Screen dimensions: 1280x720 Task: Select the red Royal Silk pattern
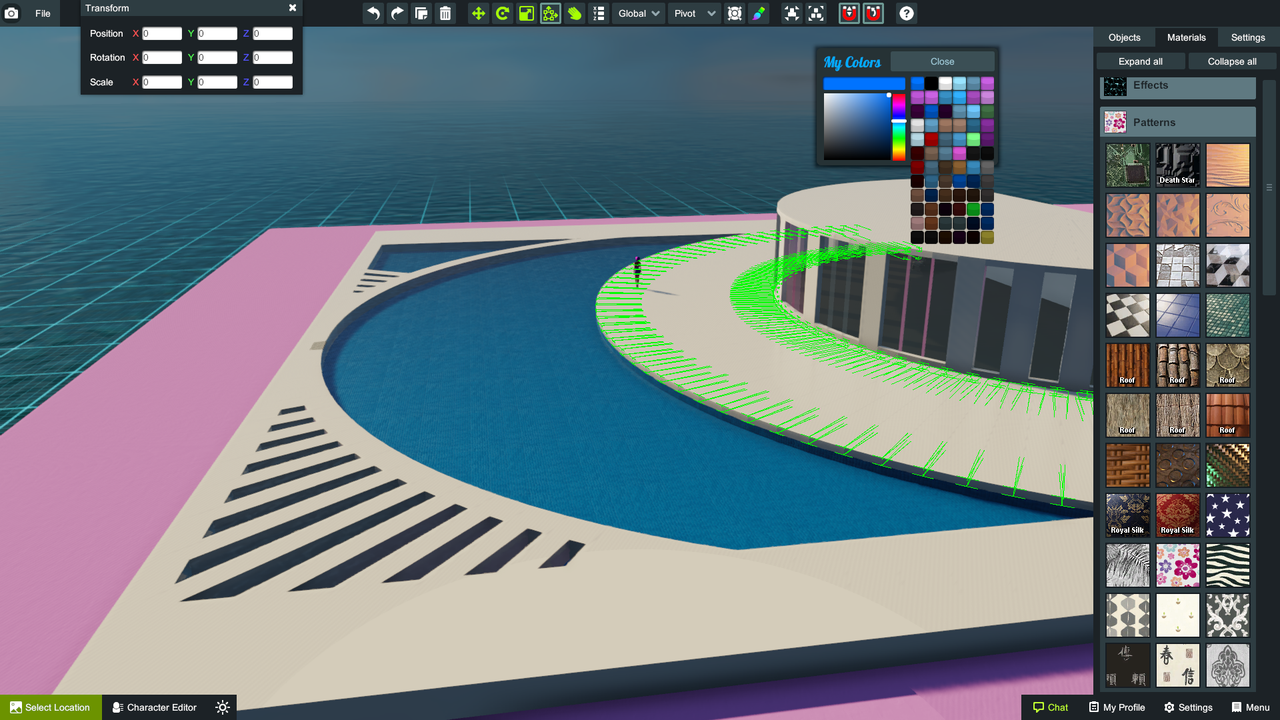pos(1177,515)
